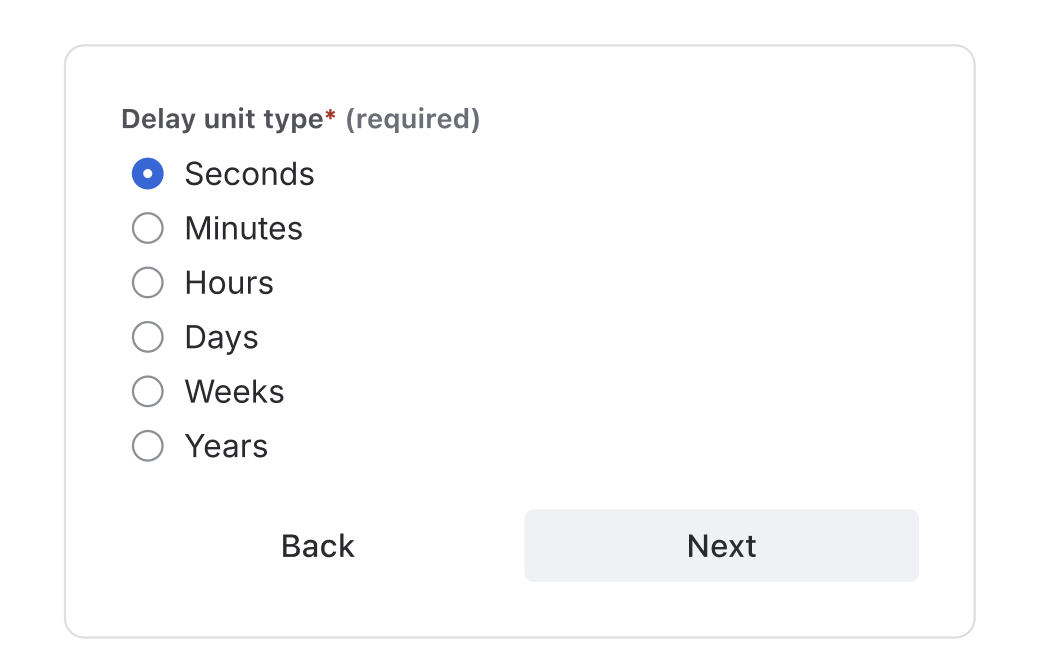
Task: Click the Days option label
Action: 220,337
